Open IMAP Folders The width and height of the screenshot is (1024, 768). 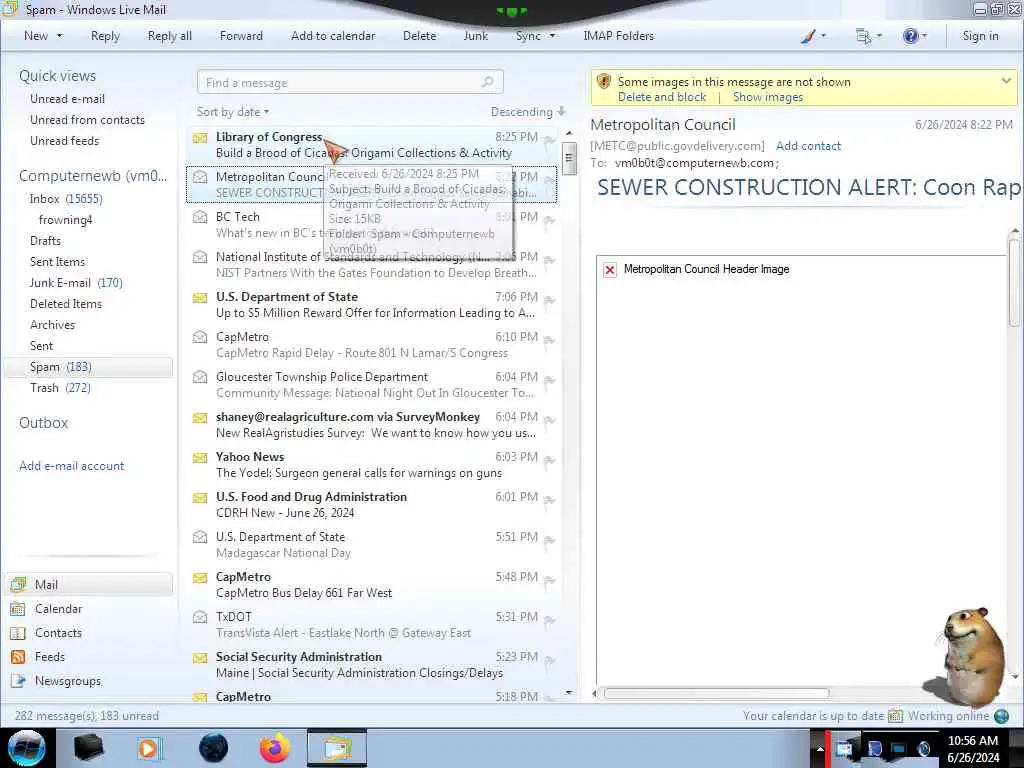(618, 36)
